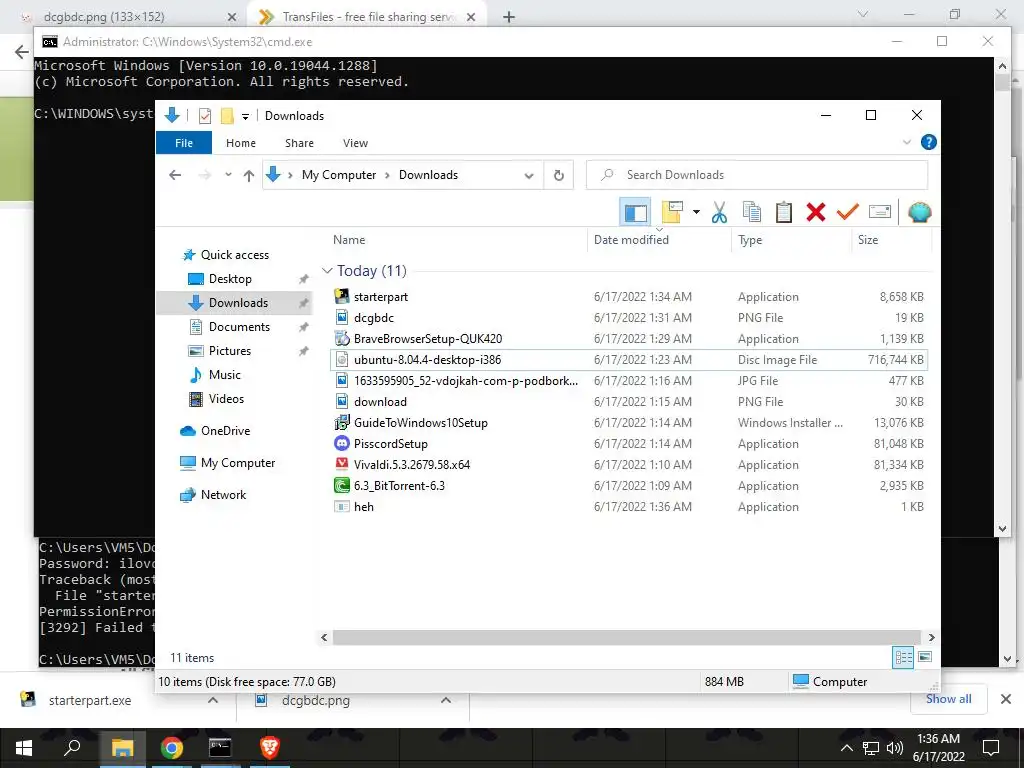Select the BraveBrowserSetup-QUK420 file
This screenshot has height=768, width=1024.
click(x=628, y=339)
